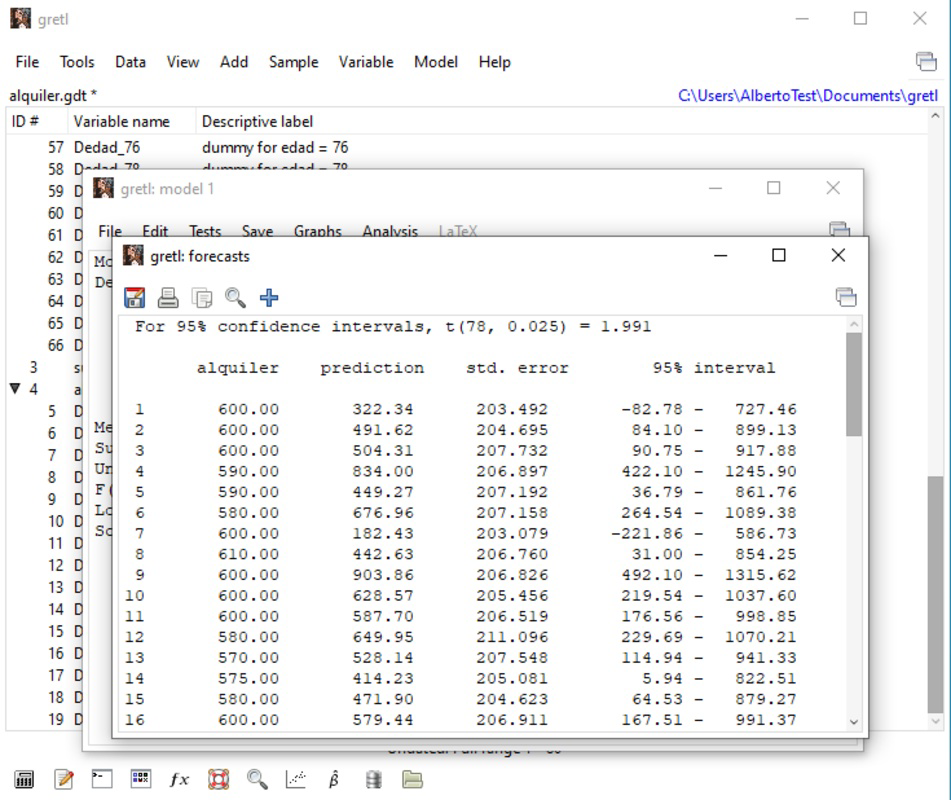Open the Tools menu

tap(77, 62)
